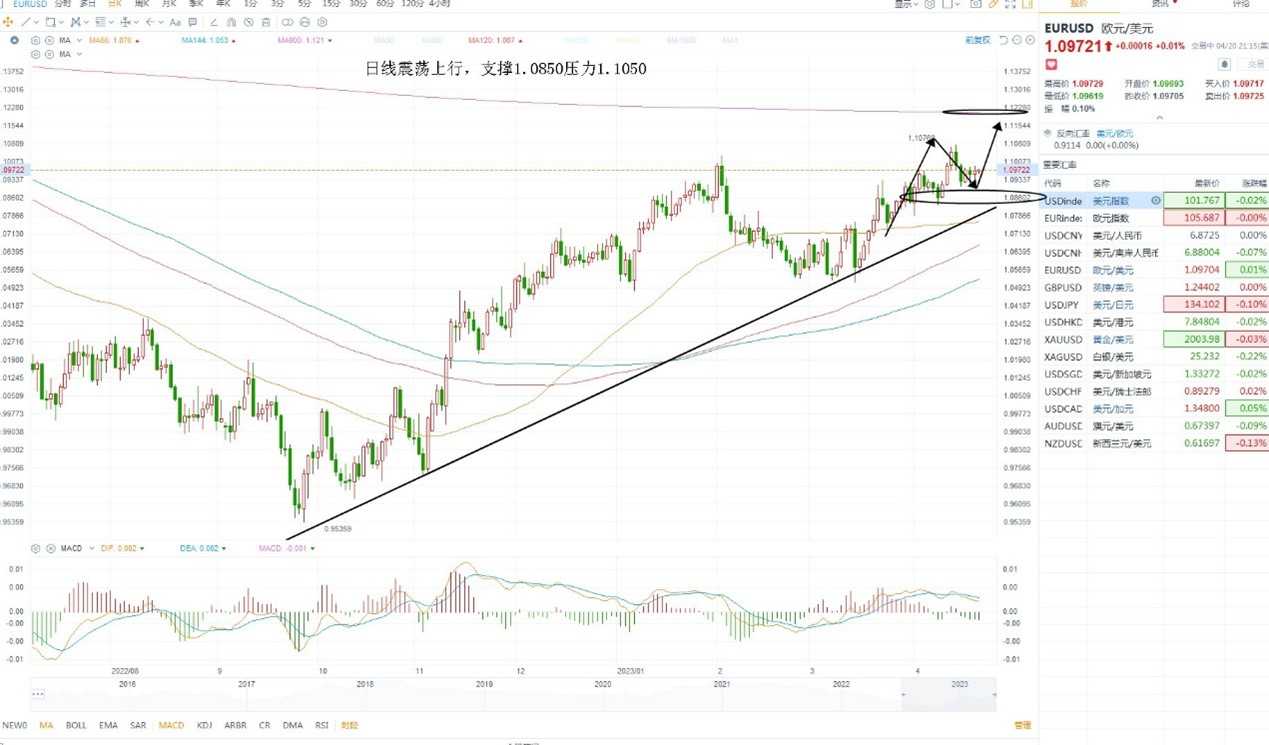Select XAUUSD row in quote list

point(1156,340)
